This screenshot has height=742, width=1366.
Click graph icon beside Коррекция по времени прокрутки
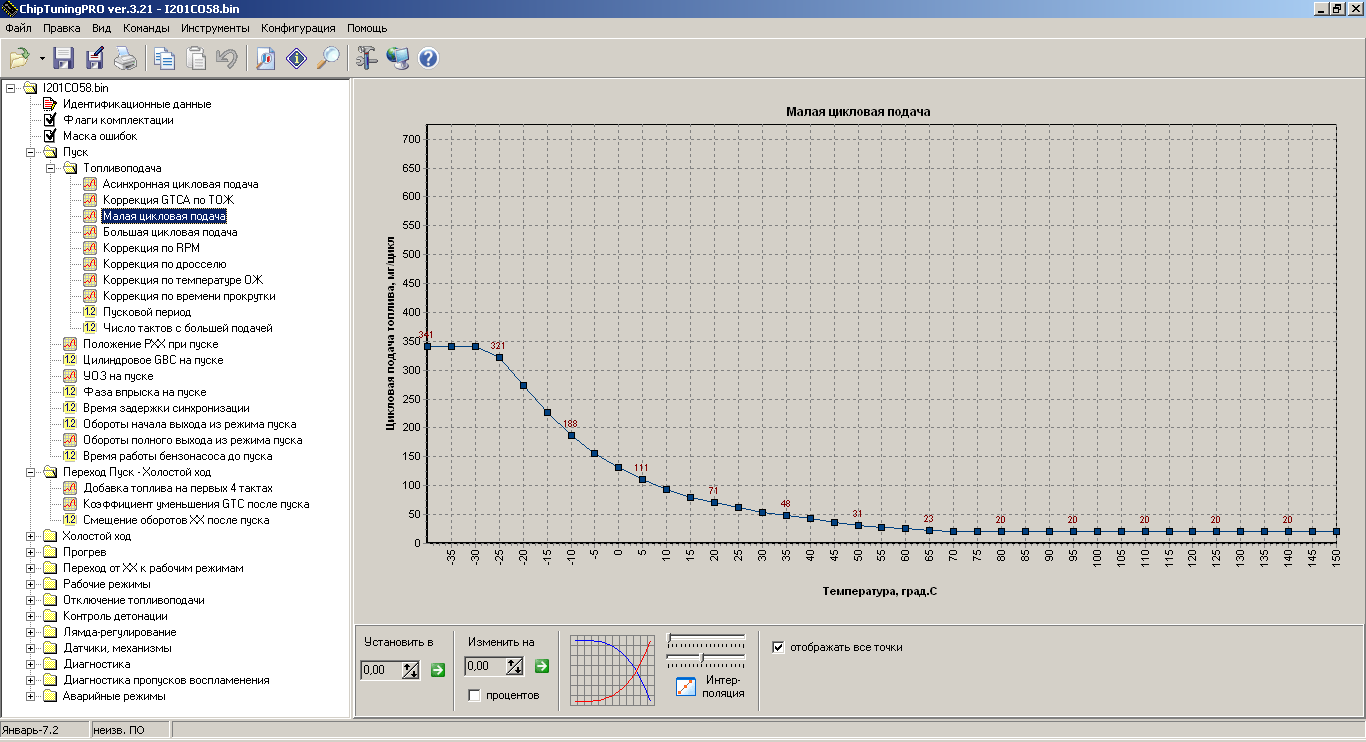coord(90,296)
